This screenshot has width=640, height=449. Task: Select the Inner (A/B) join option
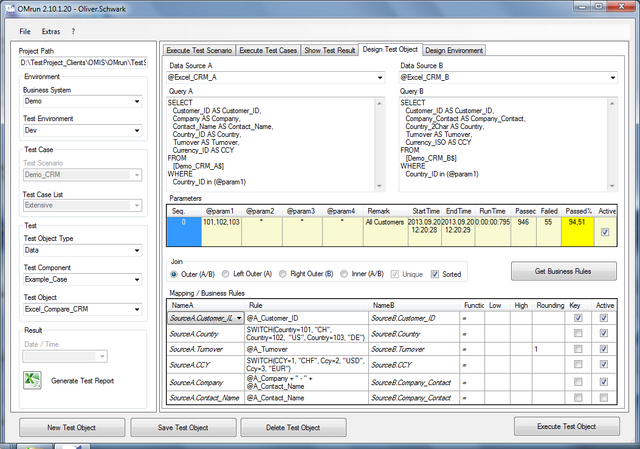click(x=344, y=274)
